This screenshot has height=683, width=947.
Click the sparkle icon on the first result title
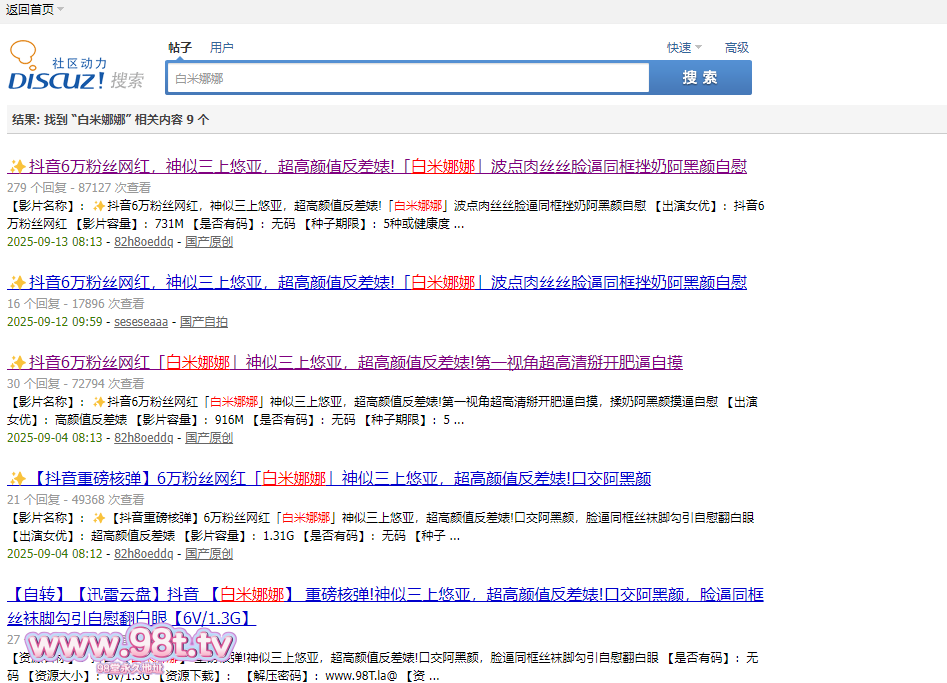point(17,167)
